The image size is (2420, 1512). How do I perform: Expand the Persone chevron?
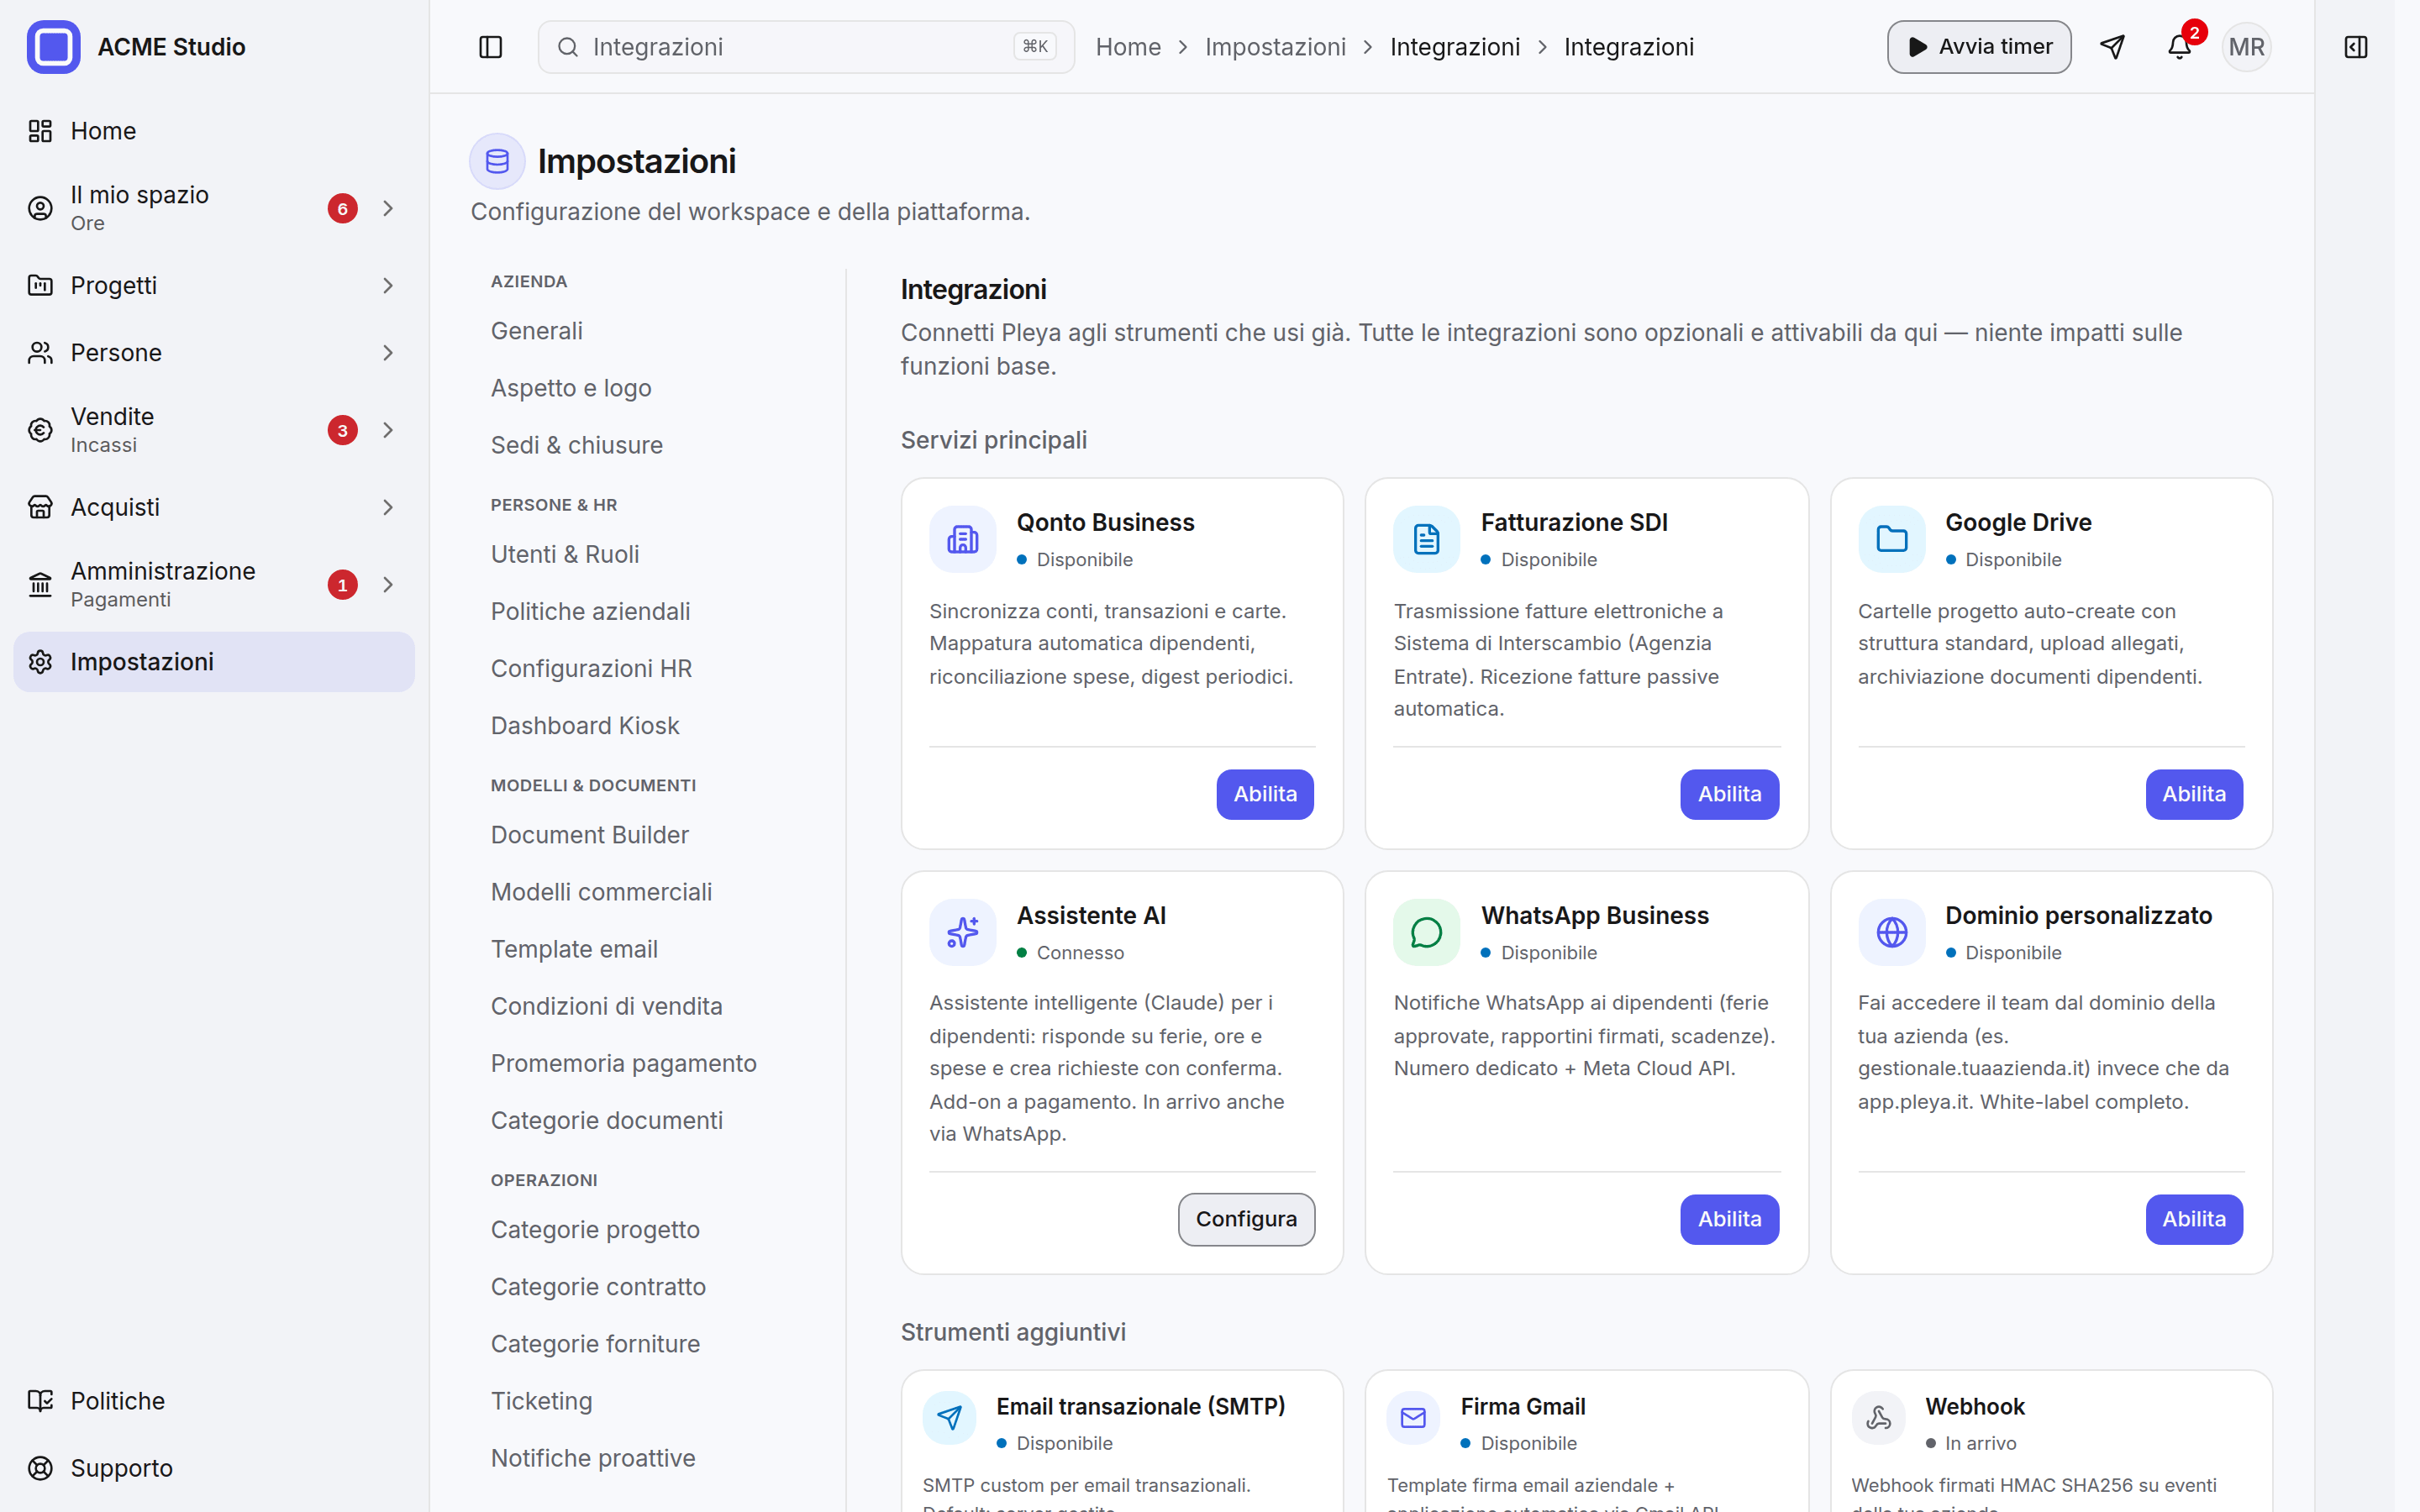(388, 353)
